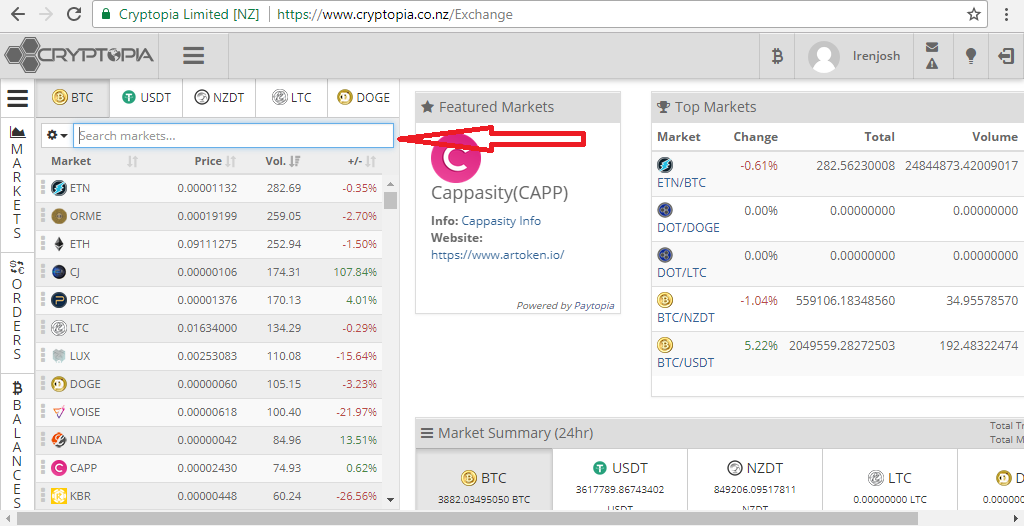Open DOT/DOGE in Top Markets
This screenshot has width=1024, height=526.
688,228
